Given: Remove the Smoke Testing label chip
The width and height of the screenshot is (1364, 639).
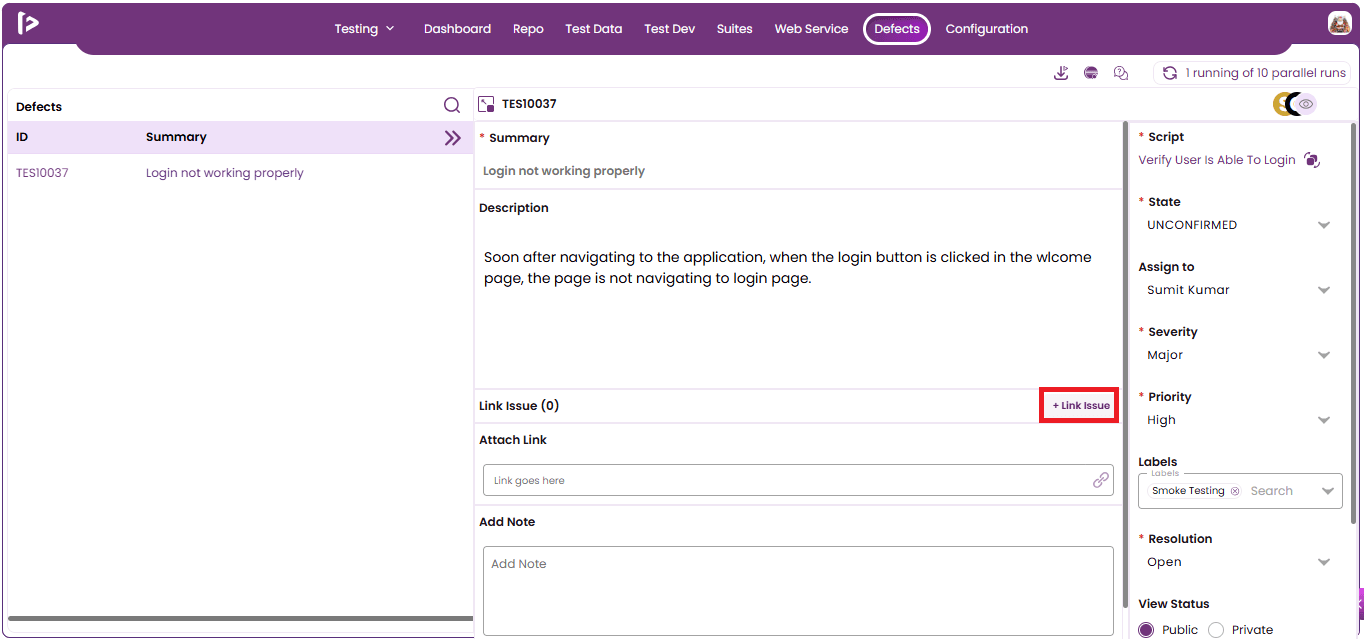Looking at the screenshot, I should [x=1235, y=491].
